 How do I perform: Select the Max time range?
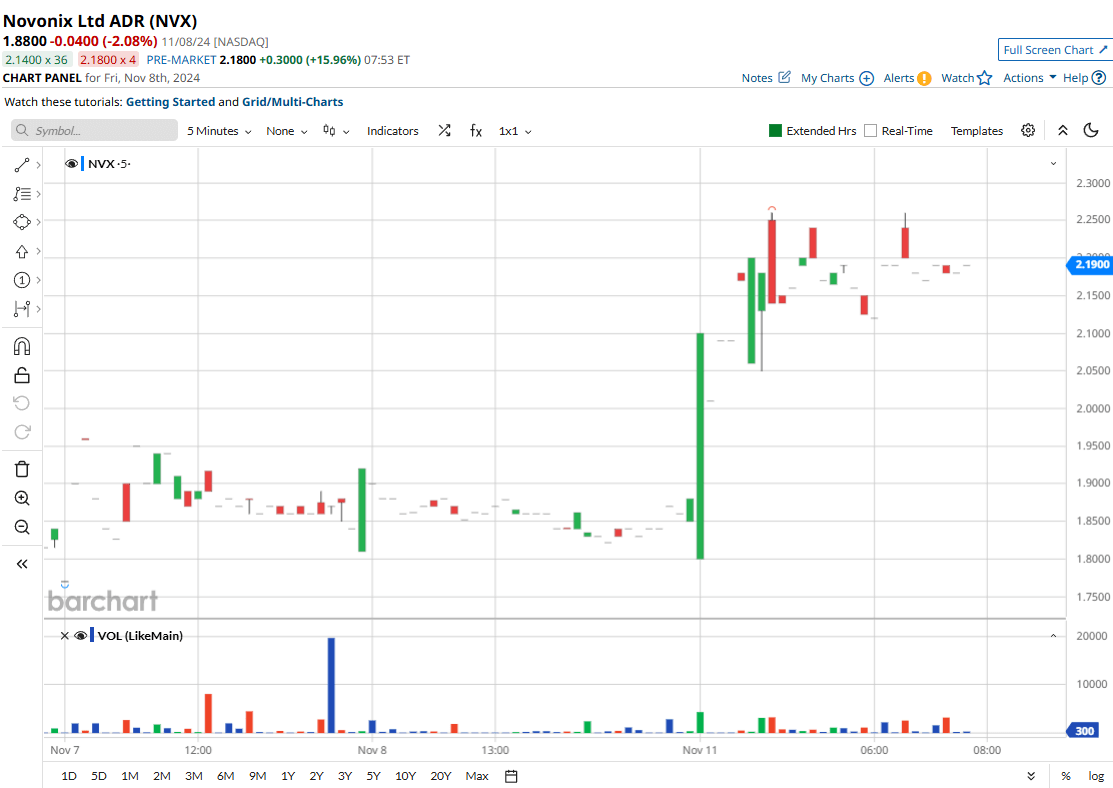(x=477, y=776)
